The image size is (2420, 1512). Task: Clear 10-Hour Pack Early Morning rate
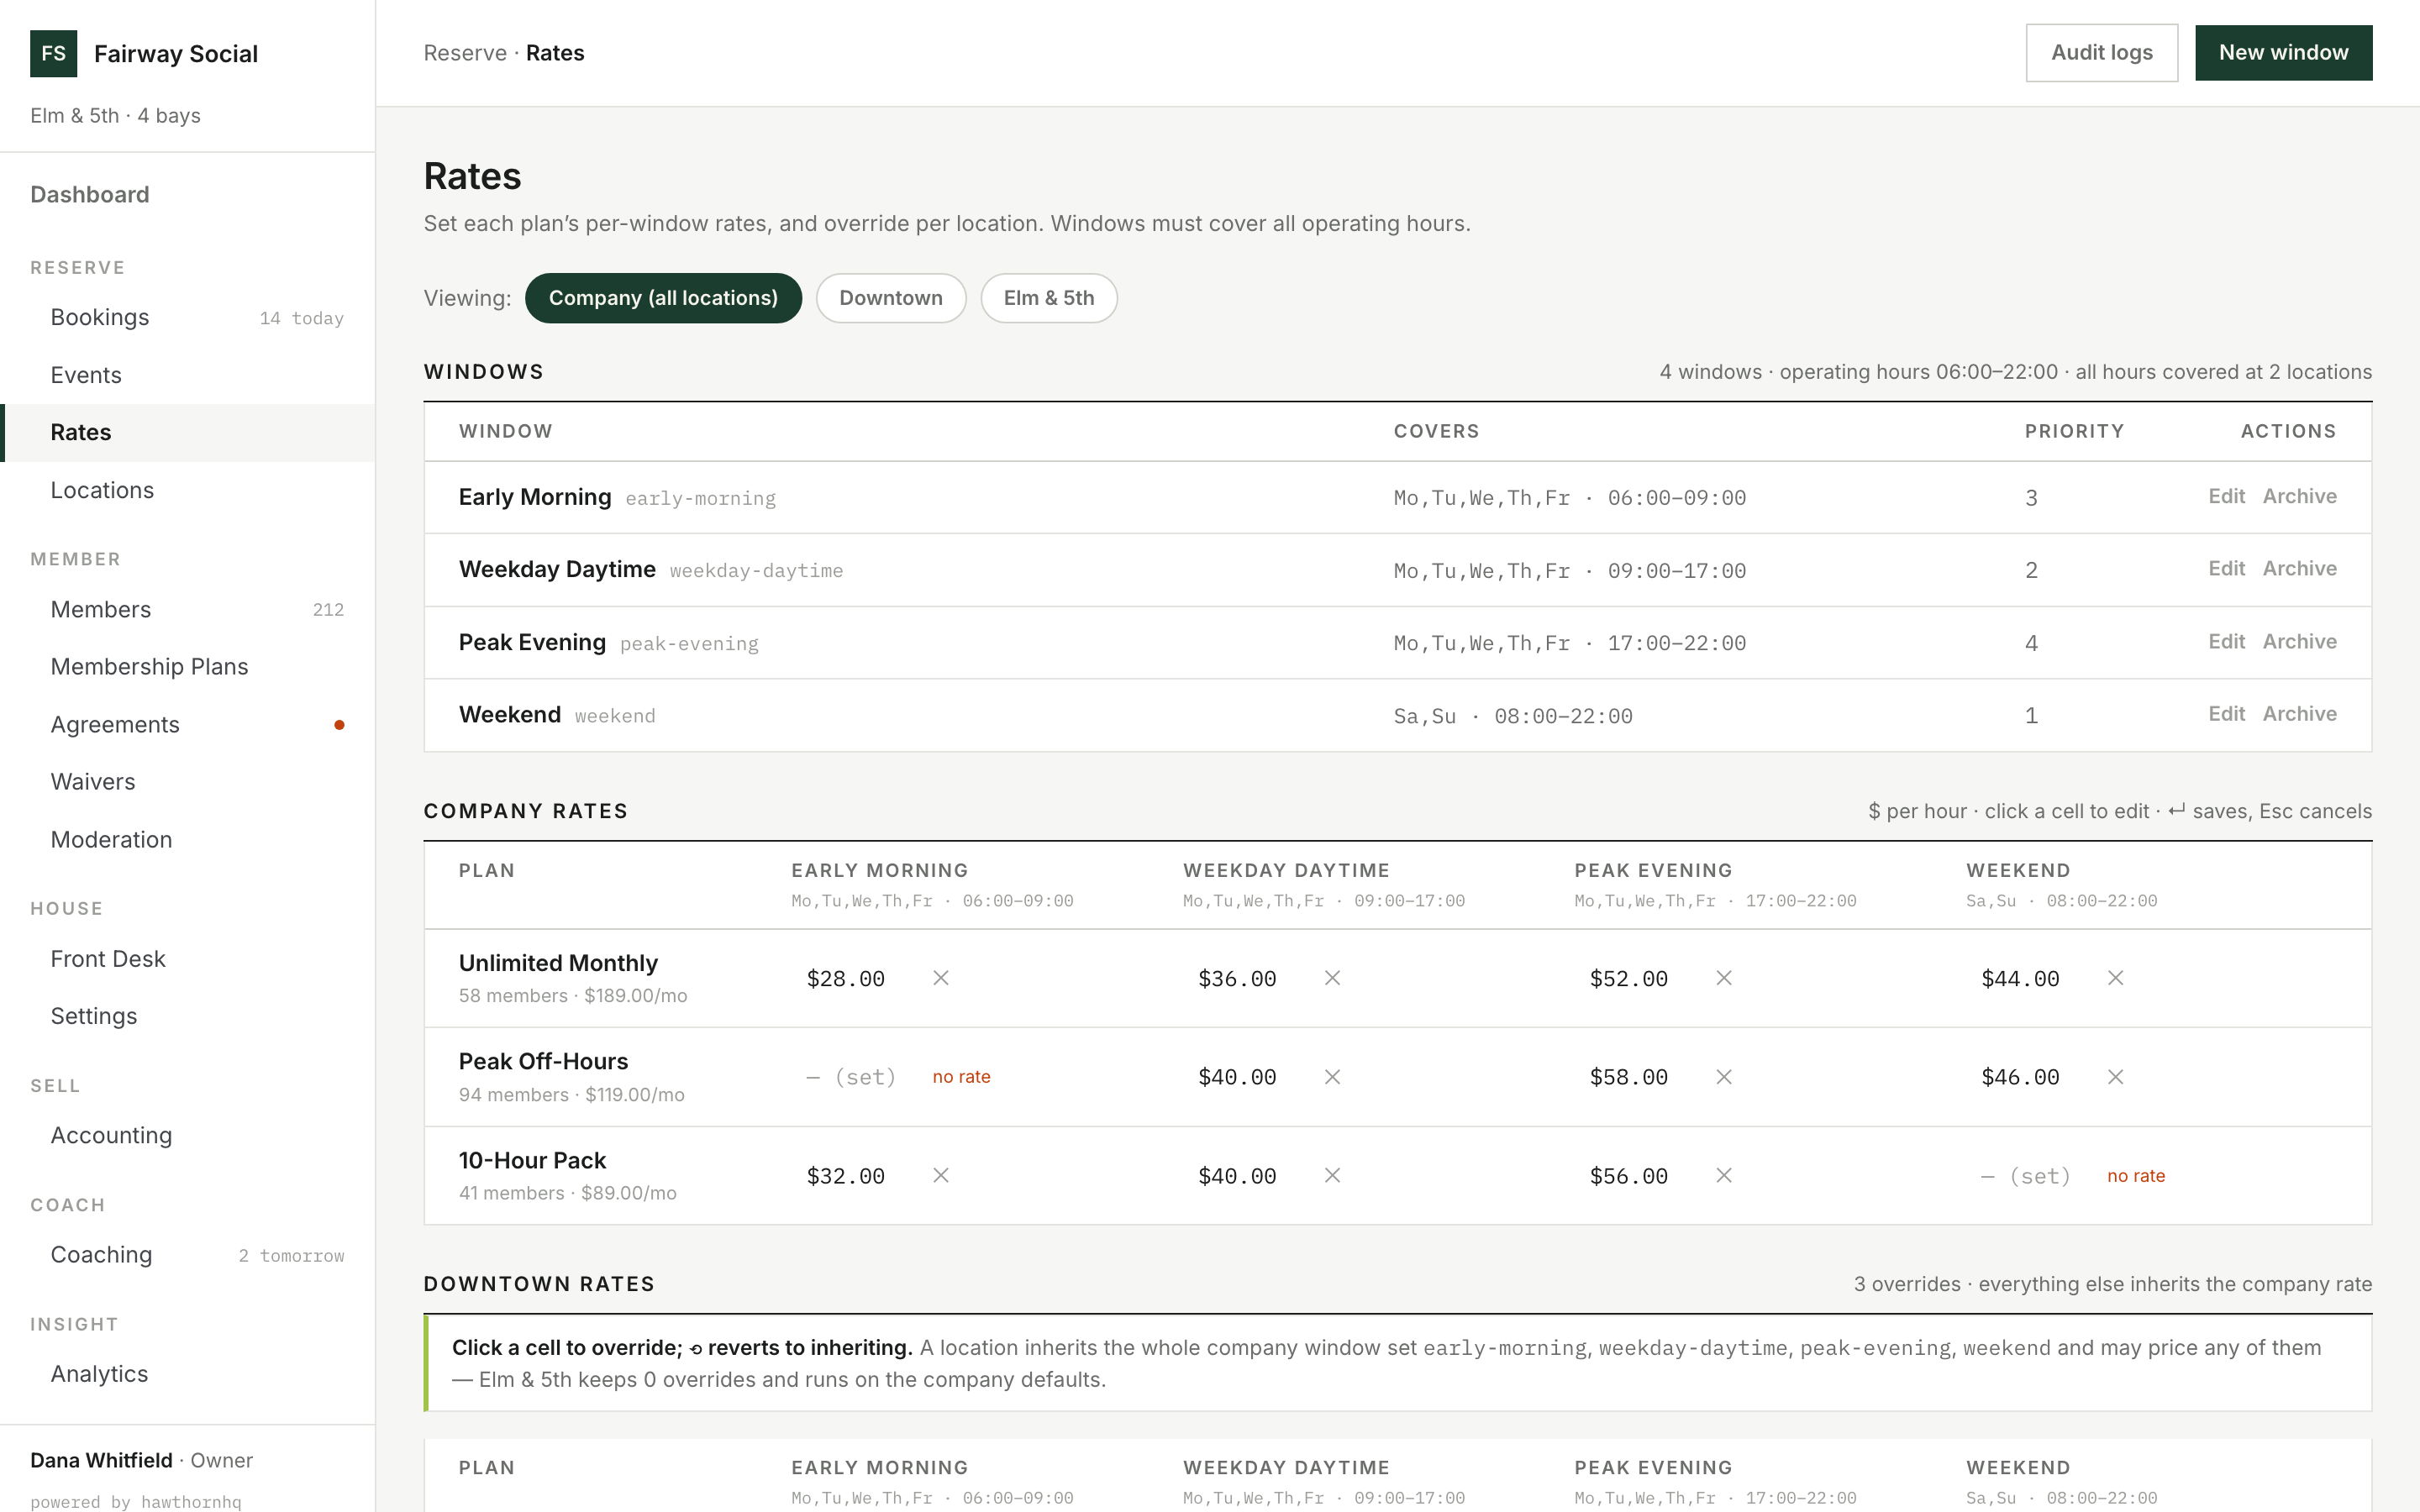click(x=941, y=1175)
